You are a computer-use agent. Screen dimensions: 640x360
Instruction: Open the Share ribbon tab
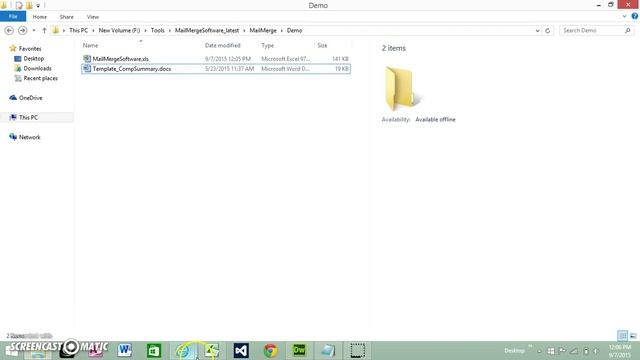(x=67, y=17)
